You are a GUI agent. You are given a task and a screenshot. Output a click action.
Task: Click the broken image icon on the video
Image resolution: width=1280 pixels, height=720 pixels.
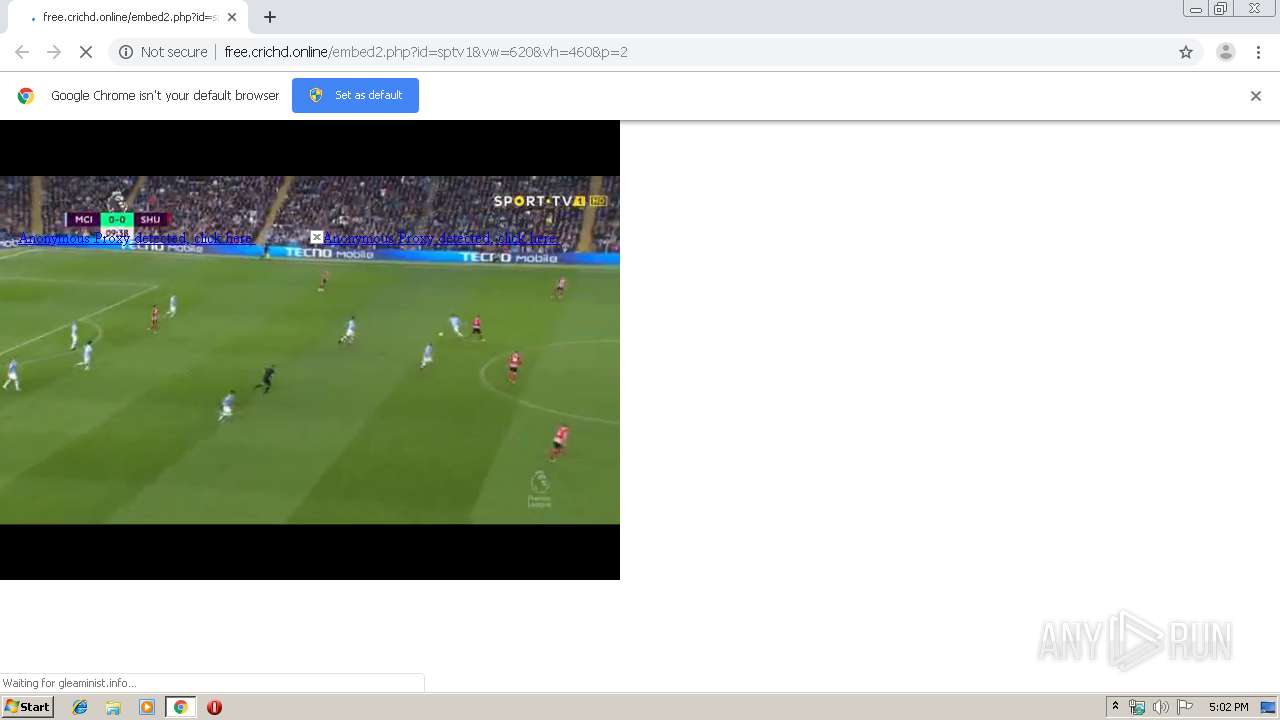click(x=316, y=237)
